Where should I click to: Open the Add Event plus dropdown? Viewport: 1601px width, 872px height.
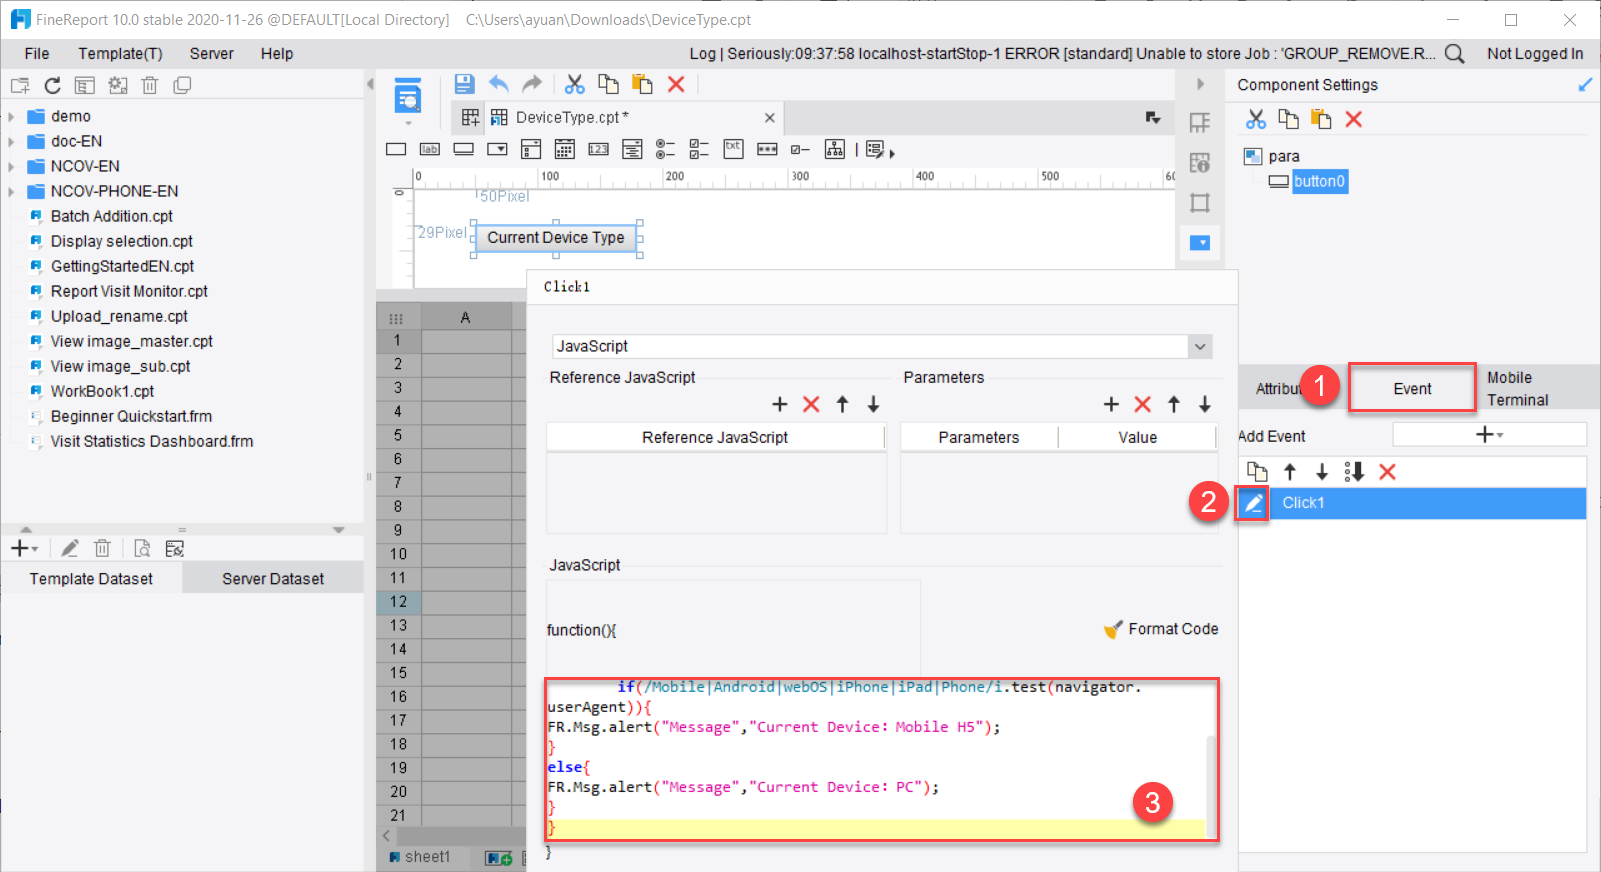1489,434
